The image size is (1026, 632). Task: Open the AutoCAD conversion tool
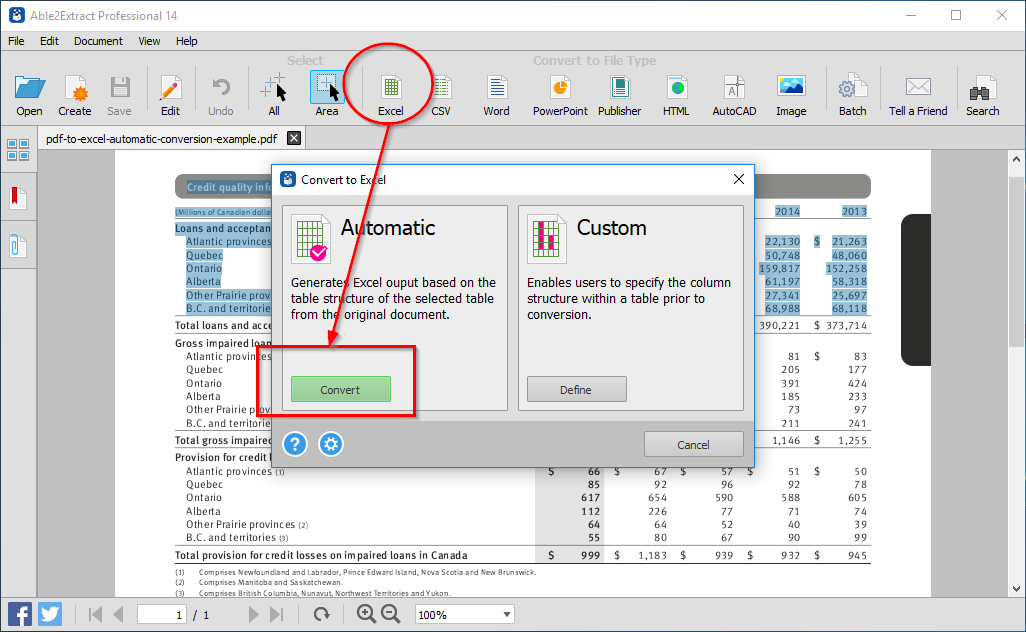point(733,92)
